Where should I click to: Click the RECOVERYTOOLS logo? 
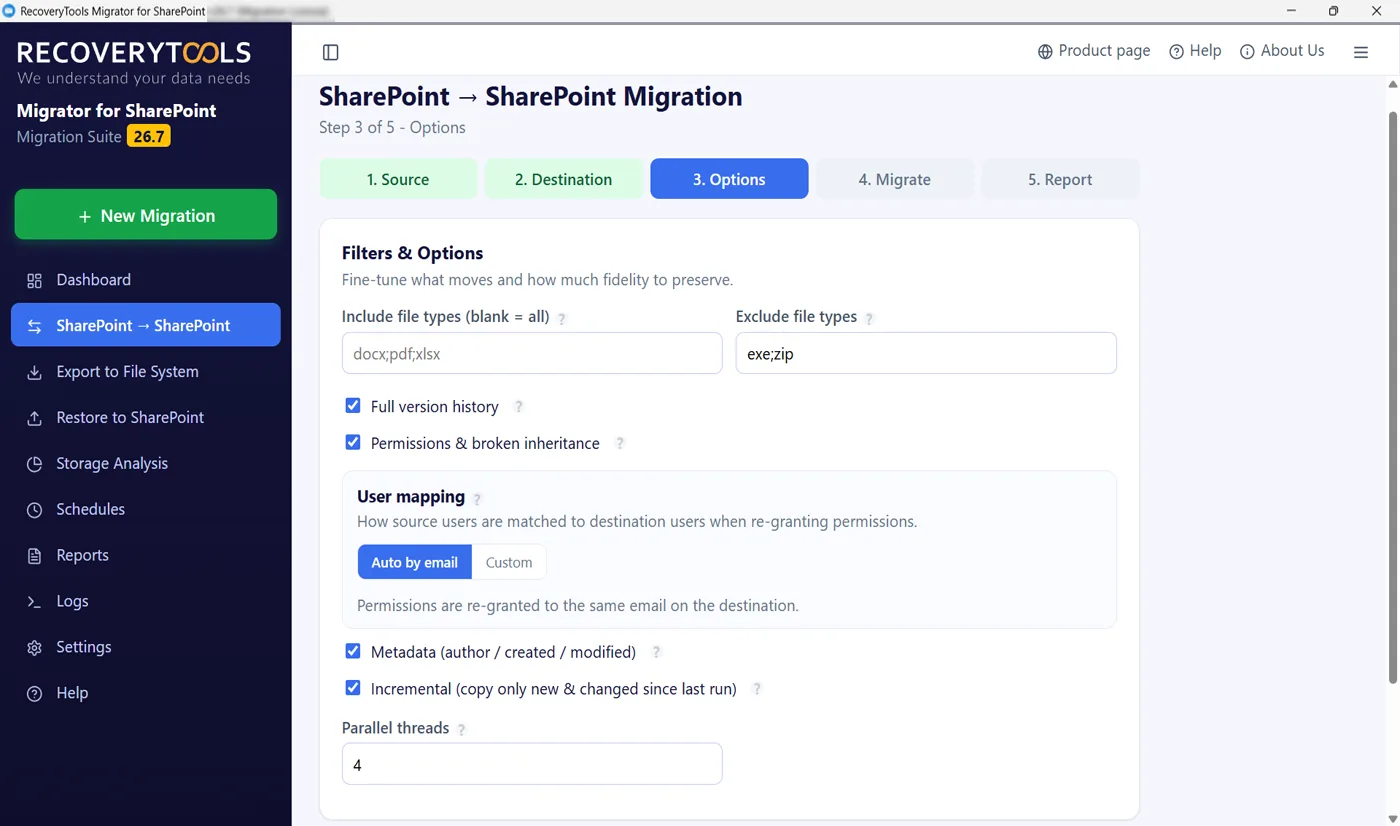(134, 52)
